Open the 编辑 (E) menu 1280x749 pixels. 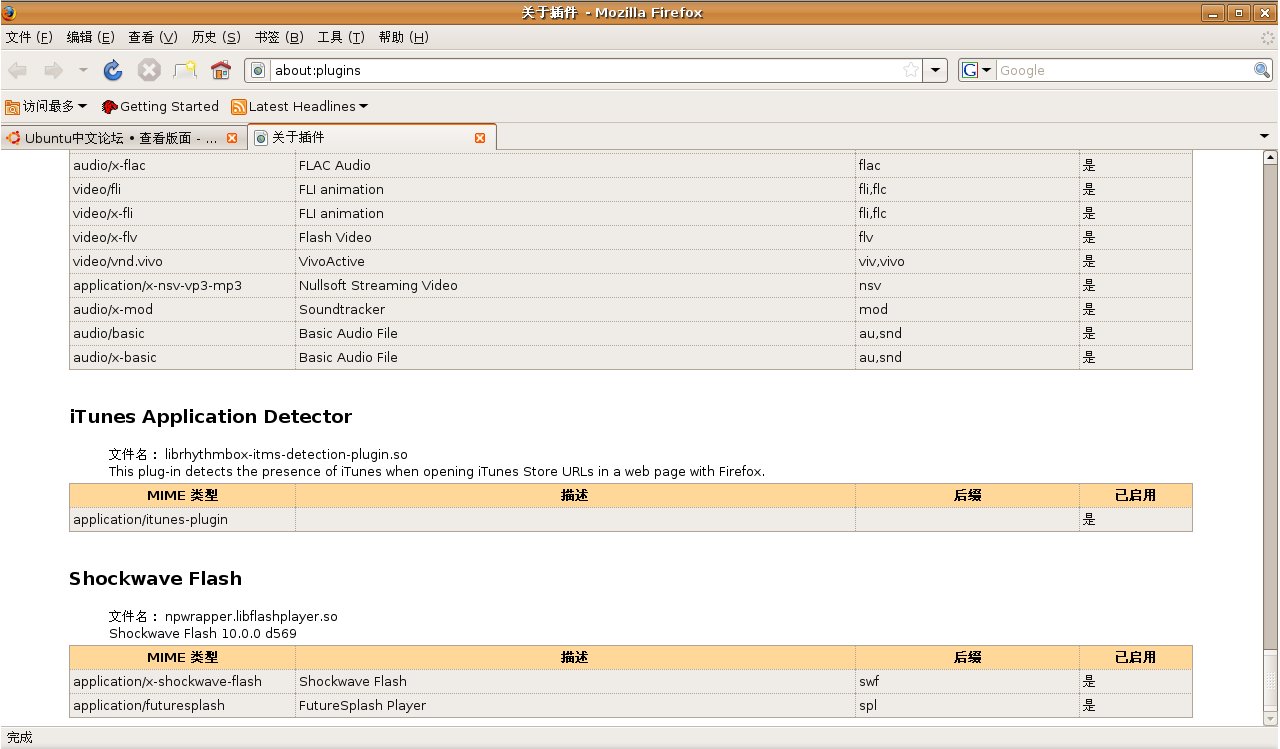click(x=91, y=37)
